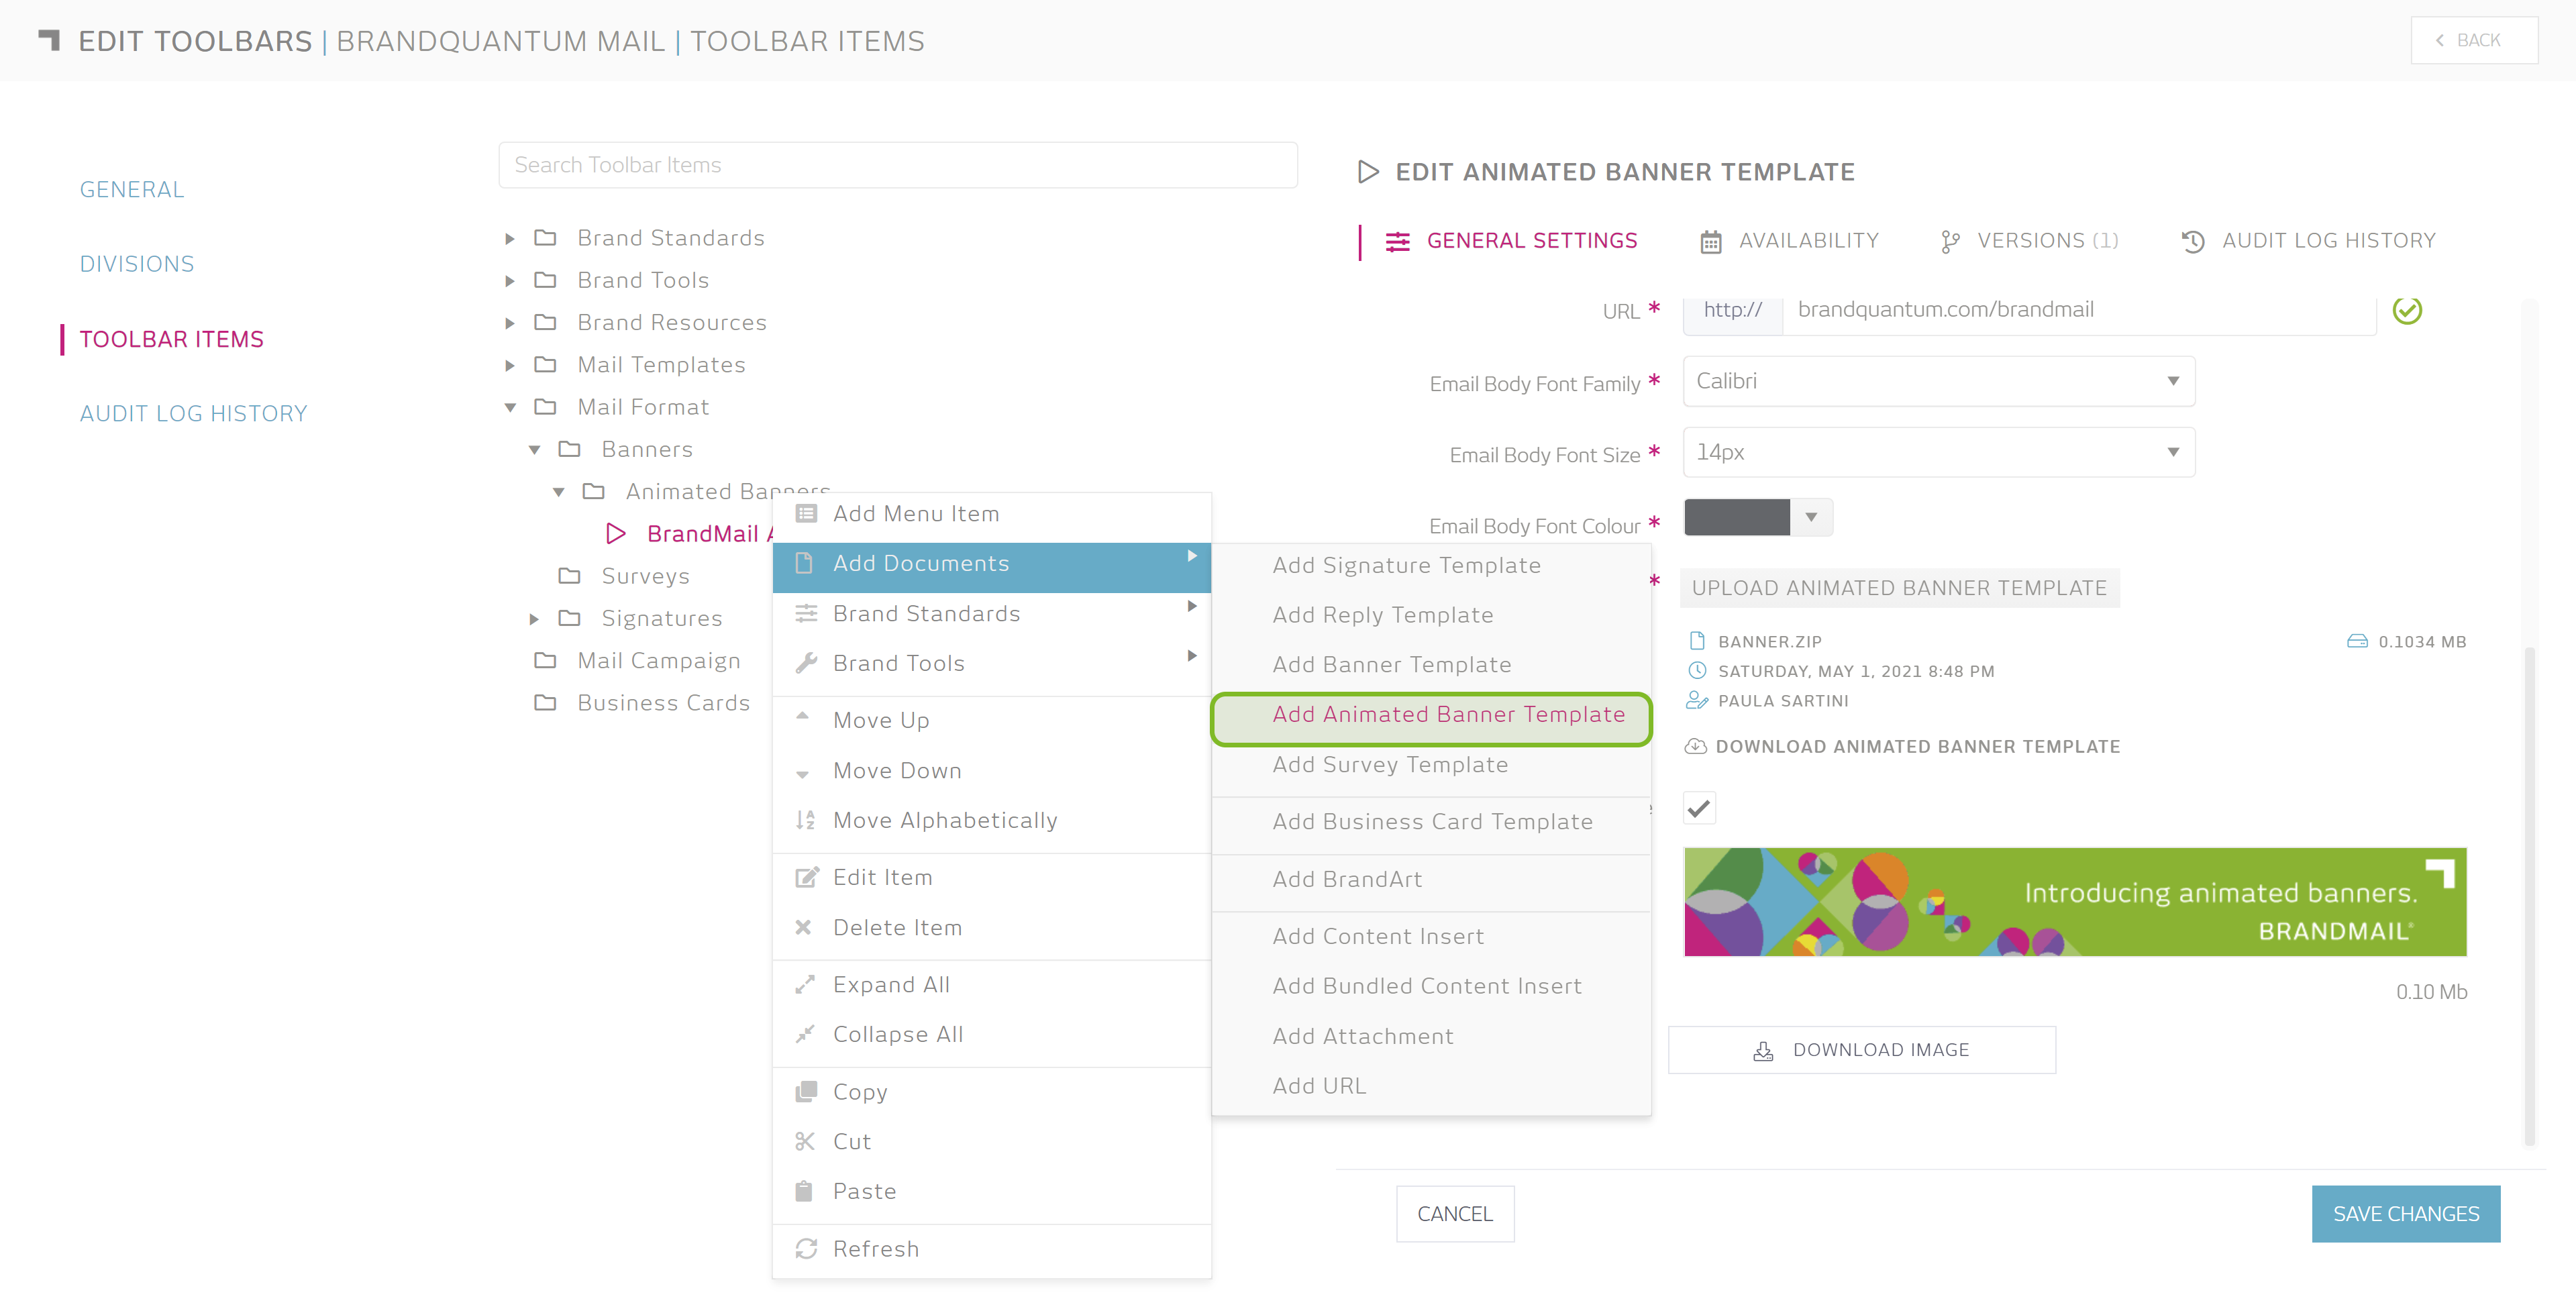Choose Move Alphabetically from context menu
Viewport: 2576px width, 1313px height.
944,820
